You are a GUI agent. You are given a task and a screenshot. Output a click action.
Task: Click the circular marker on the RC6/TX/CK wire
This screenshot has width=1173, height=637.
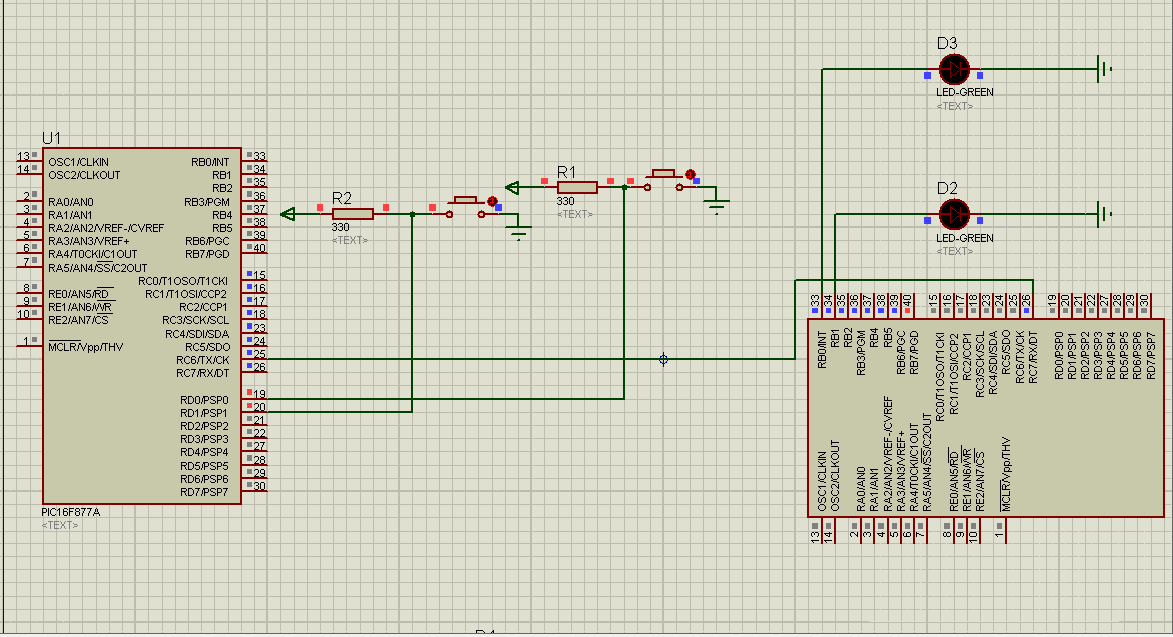point(663,357)
